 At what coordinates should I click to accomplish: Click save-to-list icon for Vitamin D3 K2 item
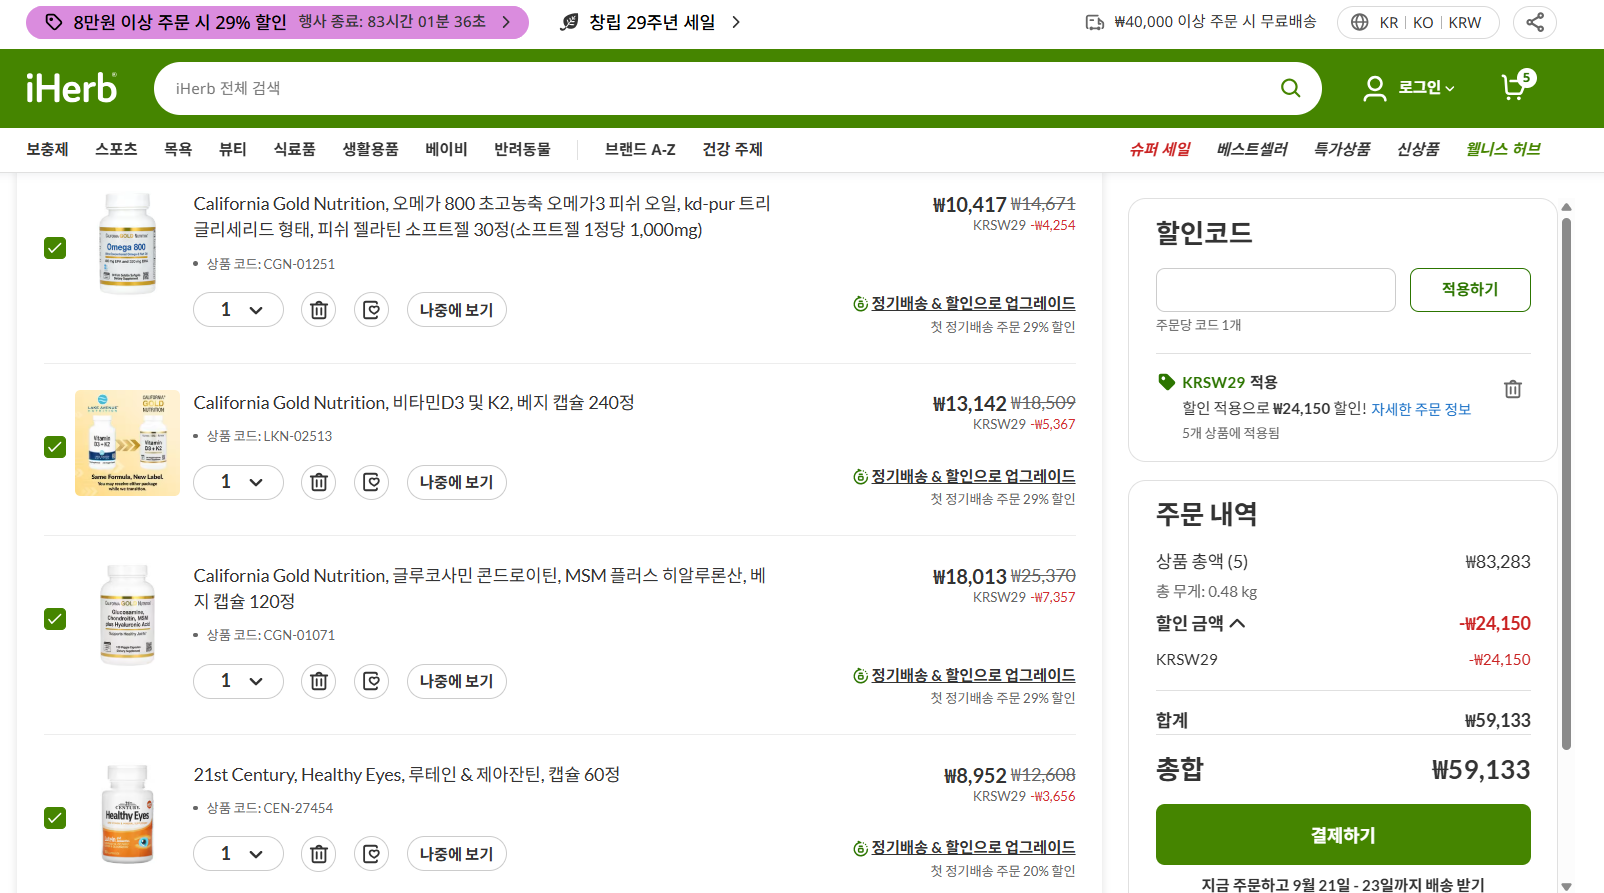pos(372,482)
